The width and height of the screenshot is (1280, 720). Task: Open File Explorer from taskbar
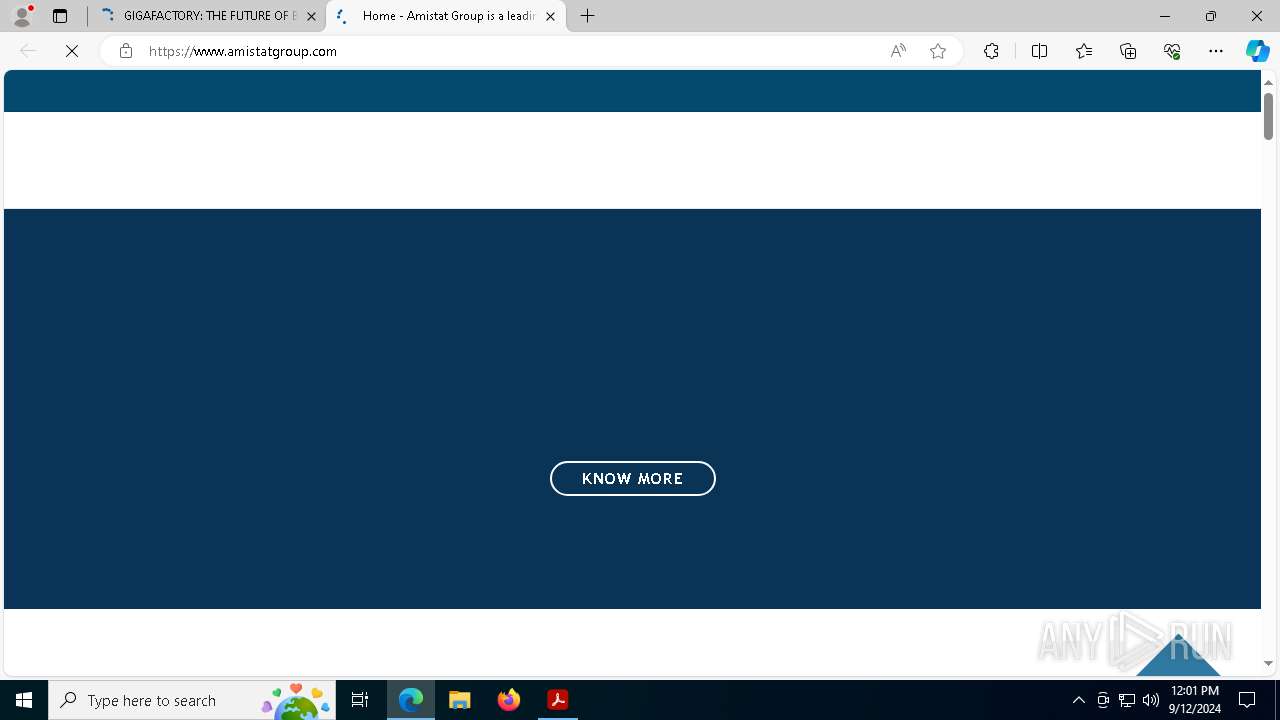pyautogui.click(x=460, y=700)
